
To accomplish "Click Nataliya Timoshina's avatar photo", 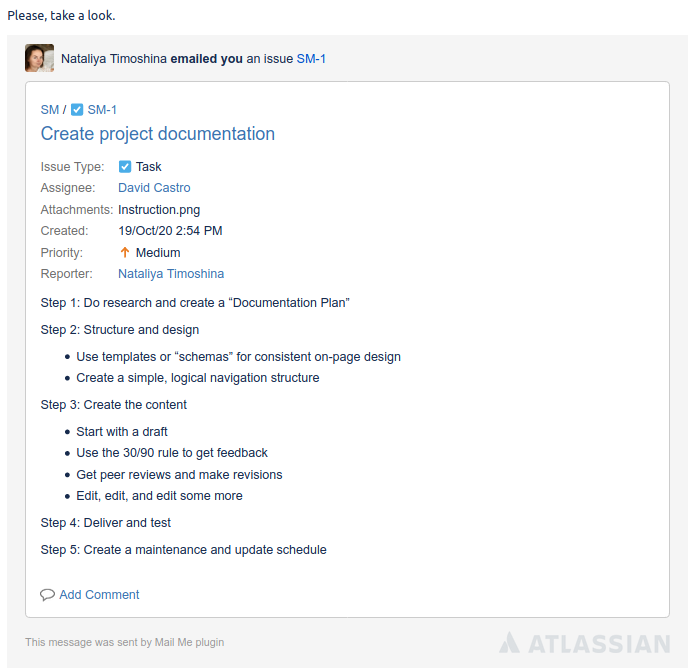I will point(39,58).
